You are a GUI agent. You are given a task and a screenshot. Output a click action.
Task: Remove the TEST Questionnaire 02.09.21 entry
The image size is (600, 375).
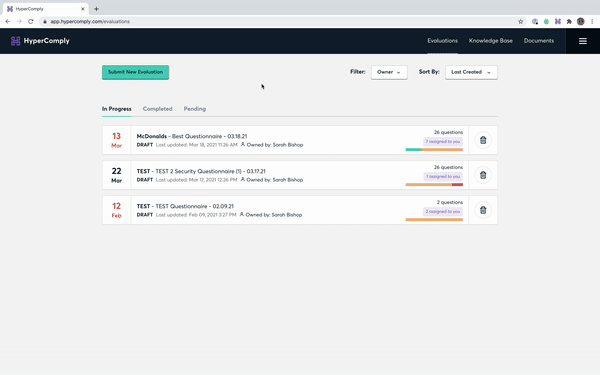(x=483, y=210)
